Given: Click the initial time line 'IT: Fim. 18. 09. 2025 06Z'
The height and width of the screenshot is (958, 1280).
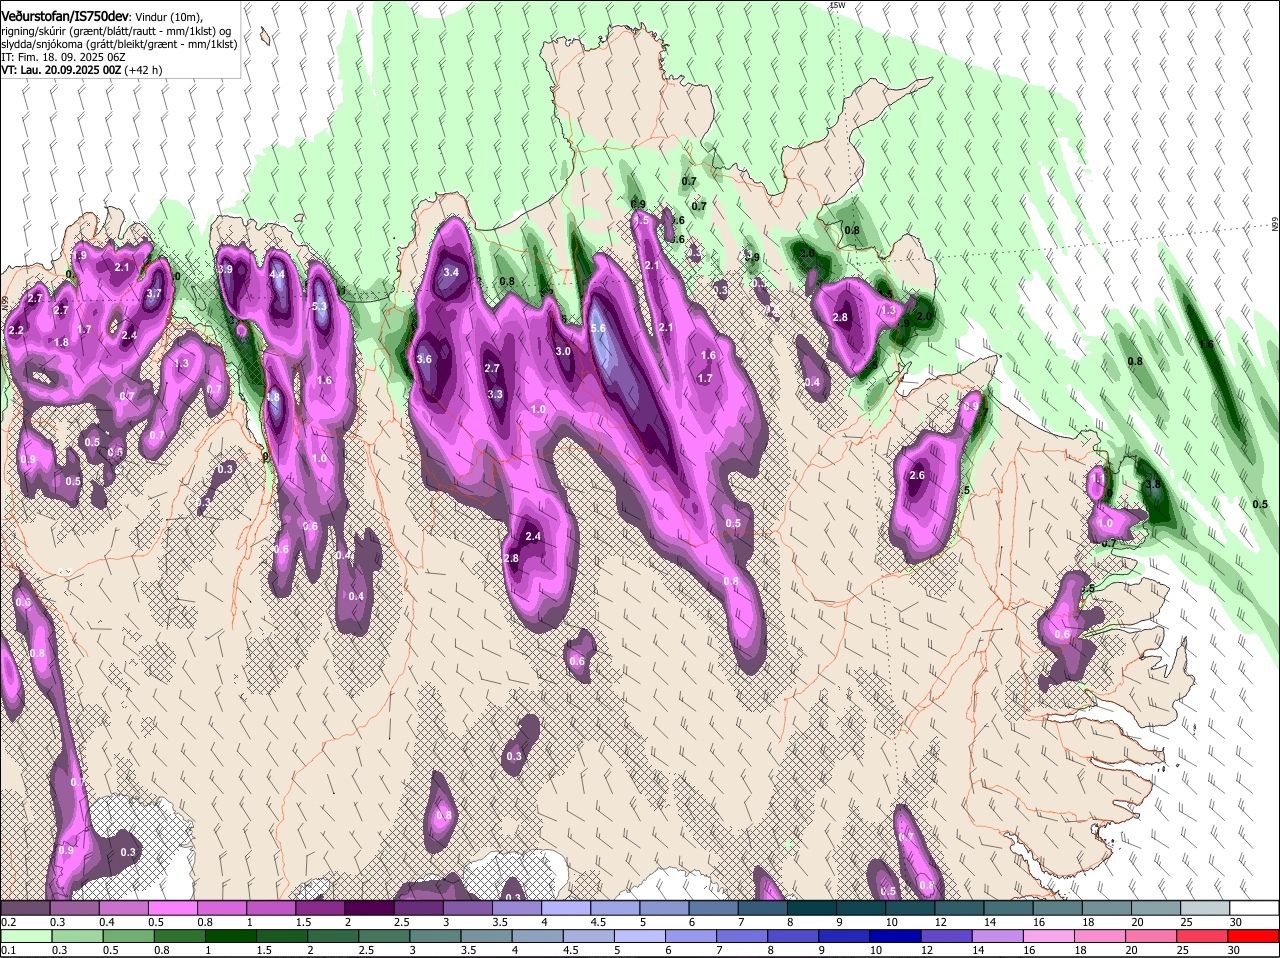Looking at the screenshot, I should click(63, 57).
